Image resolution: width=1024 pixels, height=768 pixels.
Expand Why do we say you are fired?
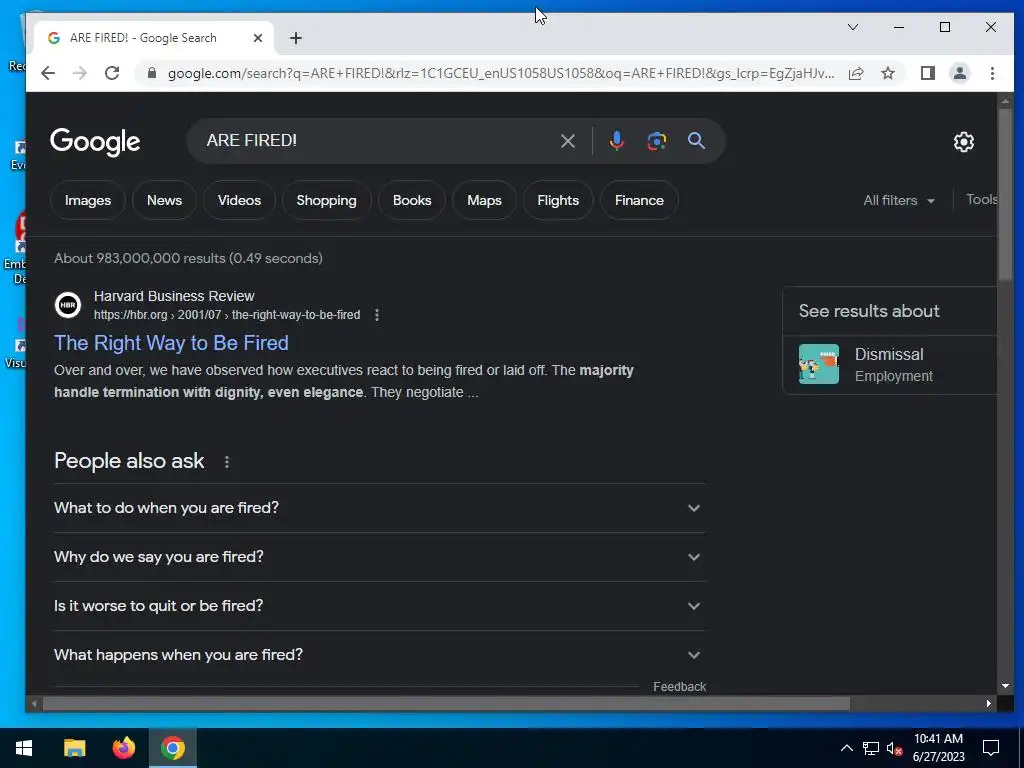click(x=380, y=557)
